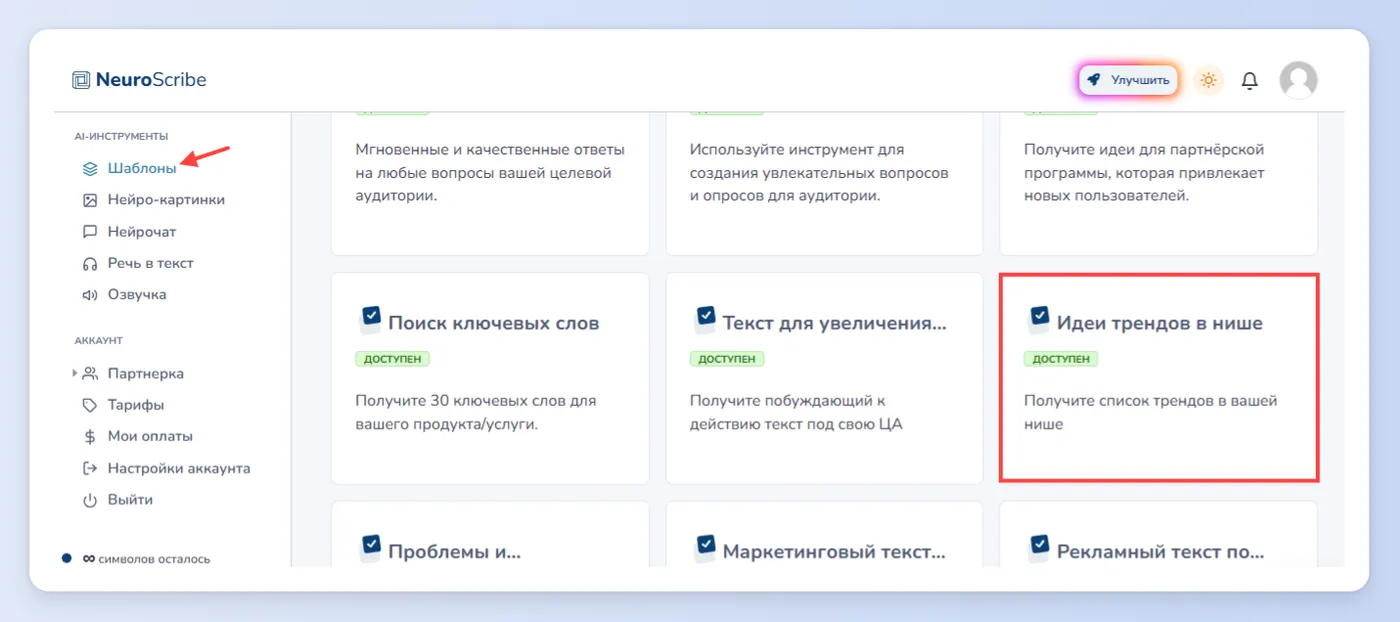Open the Текст для увеличения... card title
This screenshot has width=1400, height=622.
(x=835, y=324)
